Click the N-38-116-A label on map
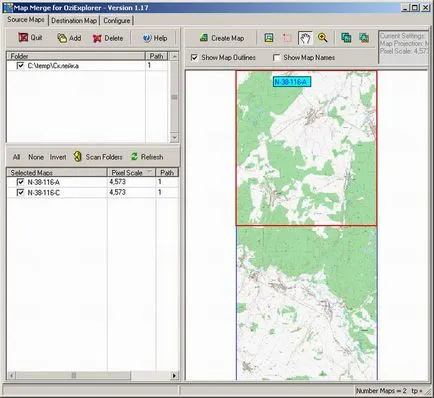This screenshot has width=434, height=398. 292,82
